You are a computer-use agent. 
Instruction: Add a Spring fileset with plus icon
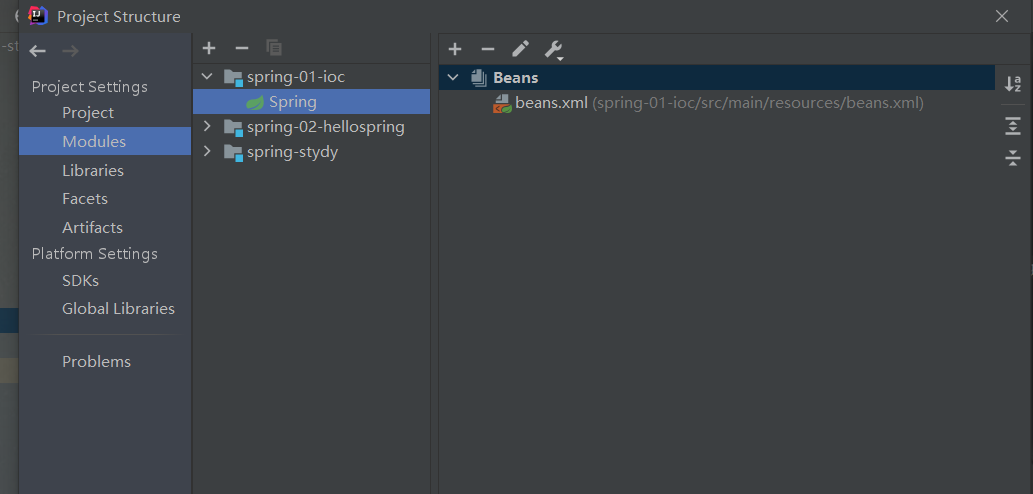tap(455, 49)
